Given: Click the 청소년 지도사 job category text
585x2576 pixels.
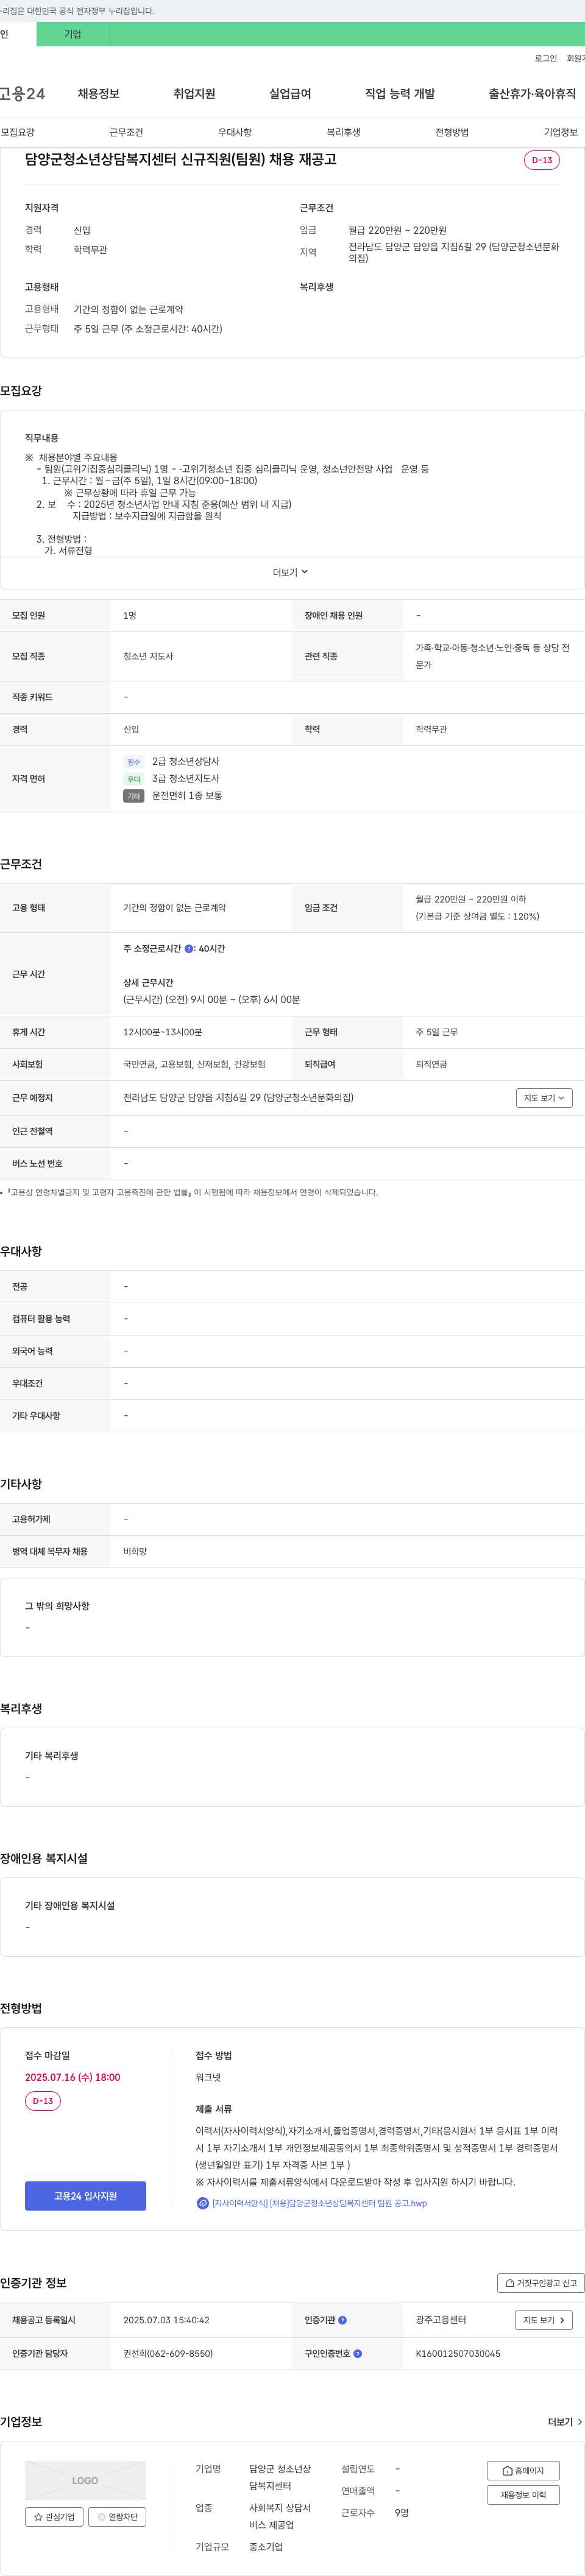Looking at the screenshot, I should click(148, 657).
